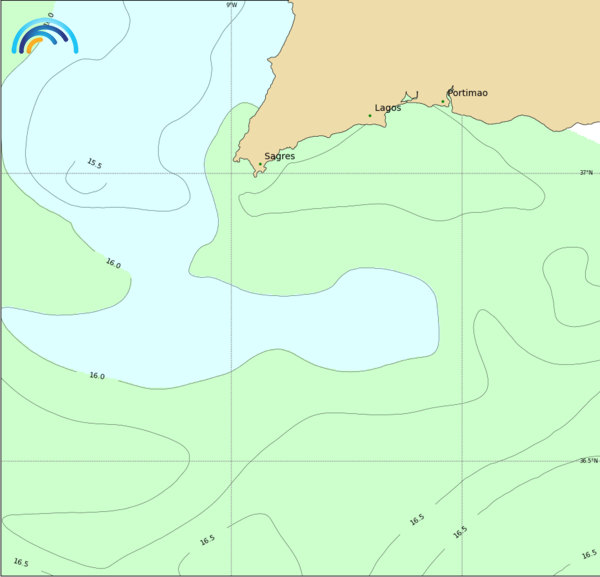Pick the tan land area above Lagos
600x577 pixels.
380,50
